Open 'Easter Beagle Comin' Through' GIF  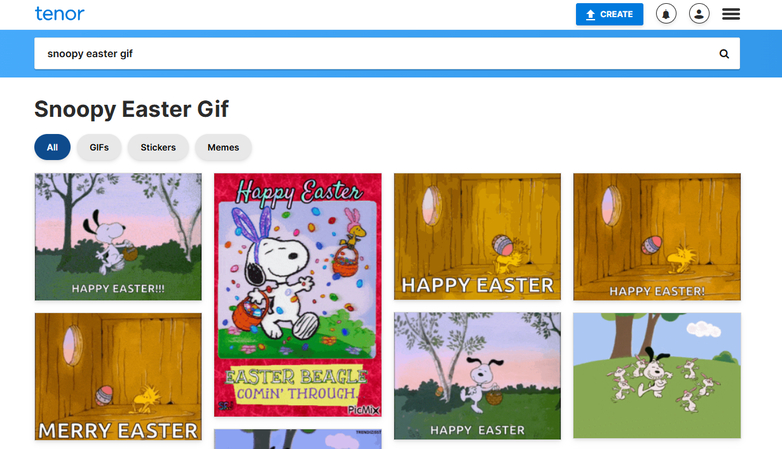[x=298, y=295]
